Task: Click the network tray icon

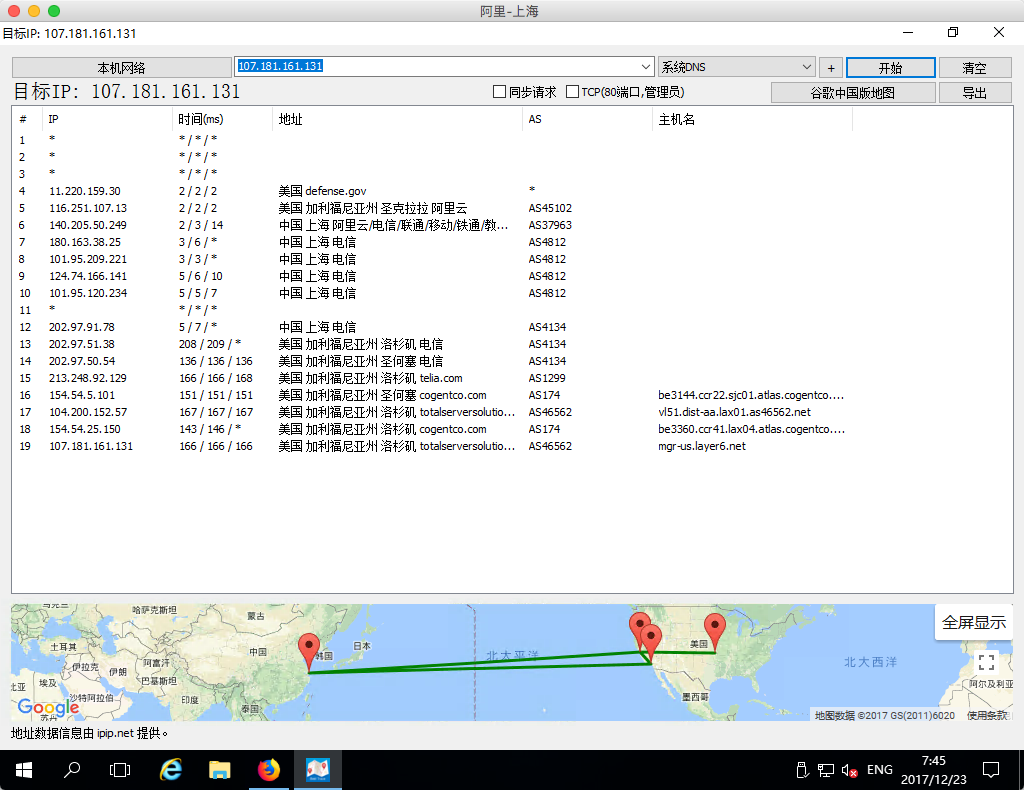Action: coord(826,770)
